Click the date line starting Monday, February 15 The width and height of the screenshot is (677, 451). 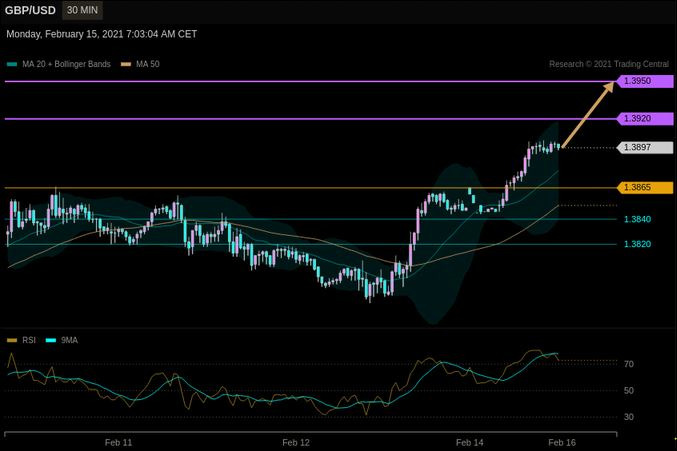(101, 35)
